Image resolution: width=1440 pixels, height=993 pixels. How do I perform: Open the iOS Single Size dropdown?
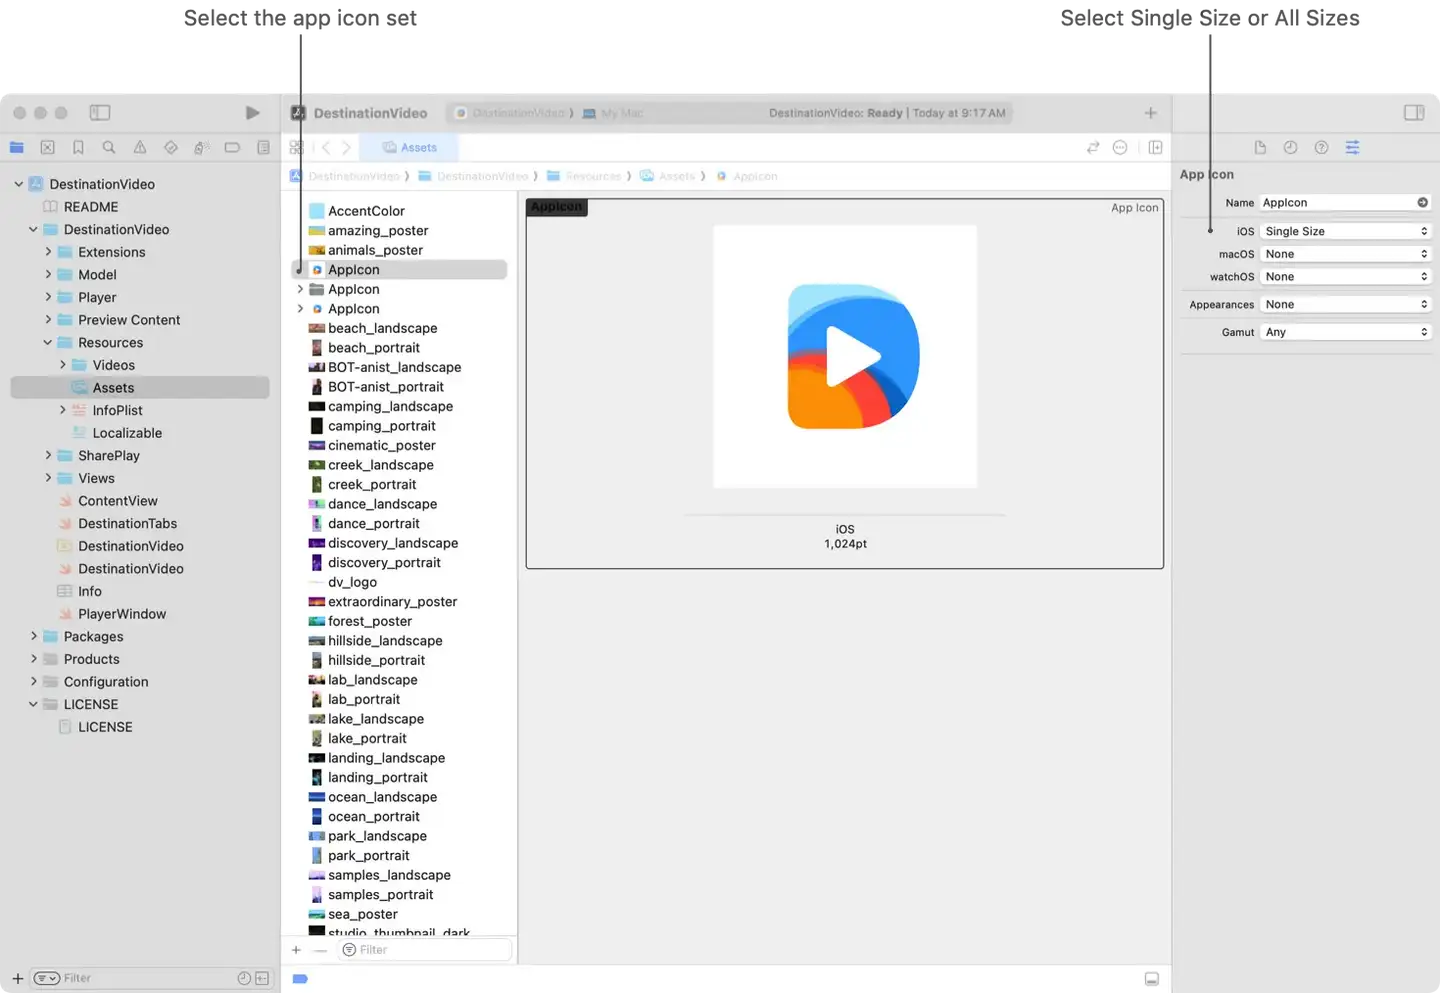click(1345, 231)
